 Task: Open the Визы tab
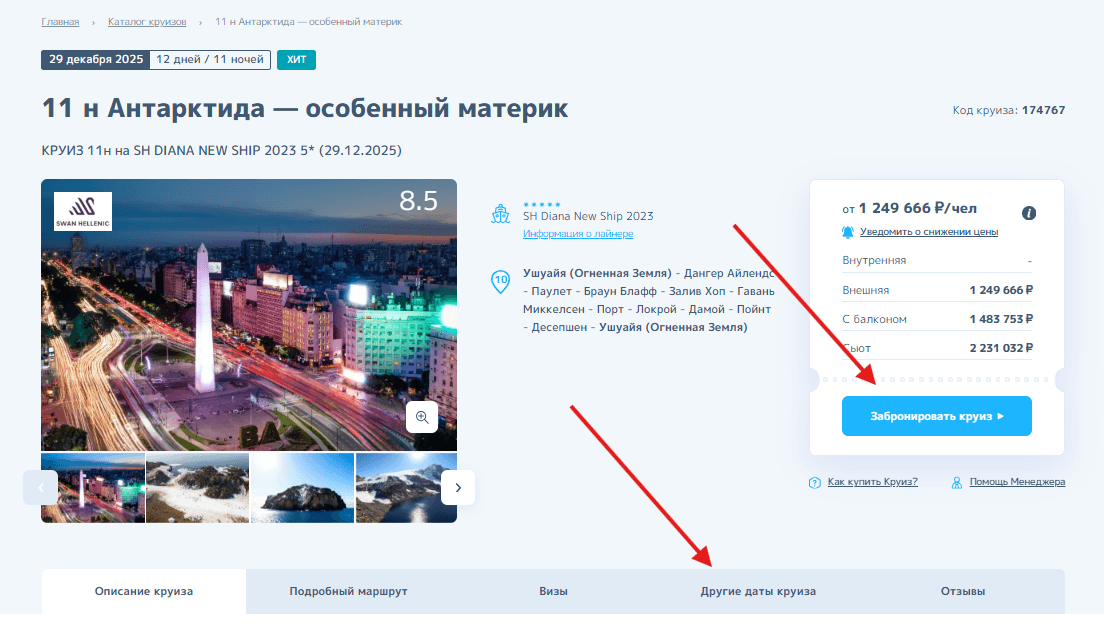coord(553,591)
